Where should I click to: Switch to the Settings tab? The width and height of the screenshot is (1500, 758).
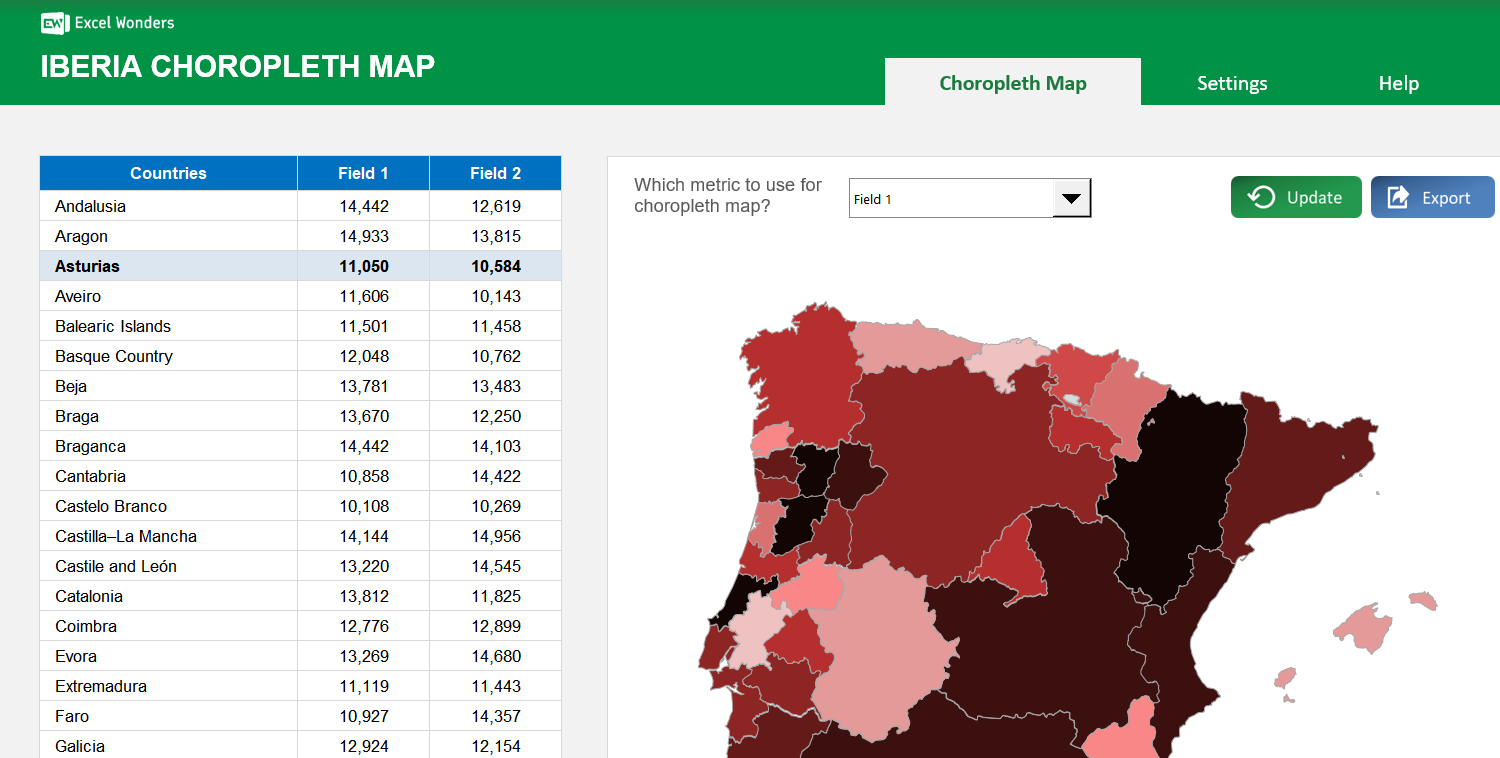pyautogui.click(x=1232, y=83)
